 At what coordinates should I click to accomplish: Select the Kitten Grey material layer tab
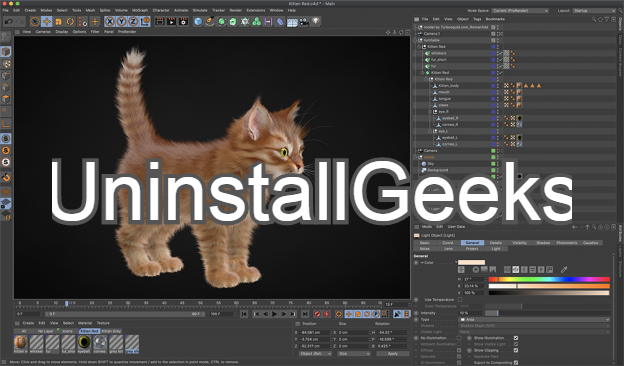pyautogui.click(x=111, y=331)
